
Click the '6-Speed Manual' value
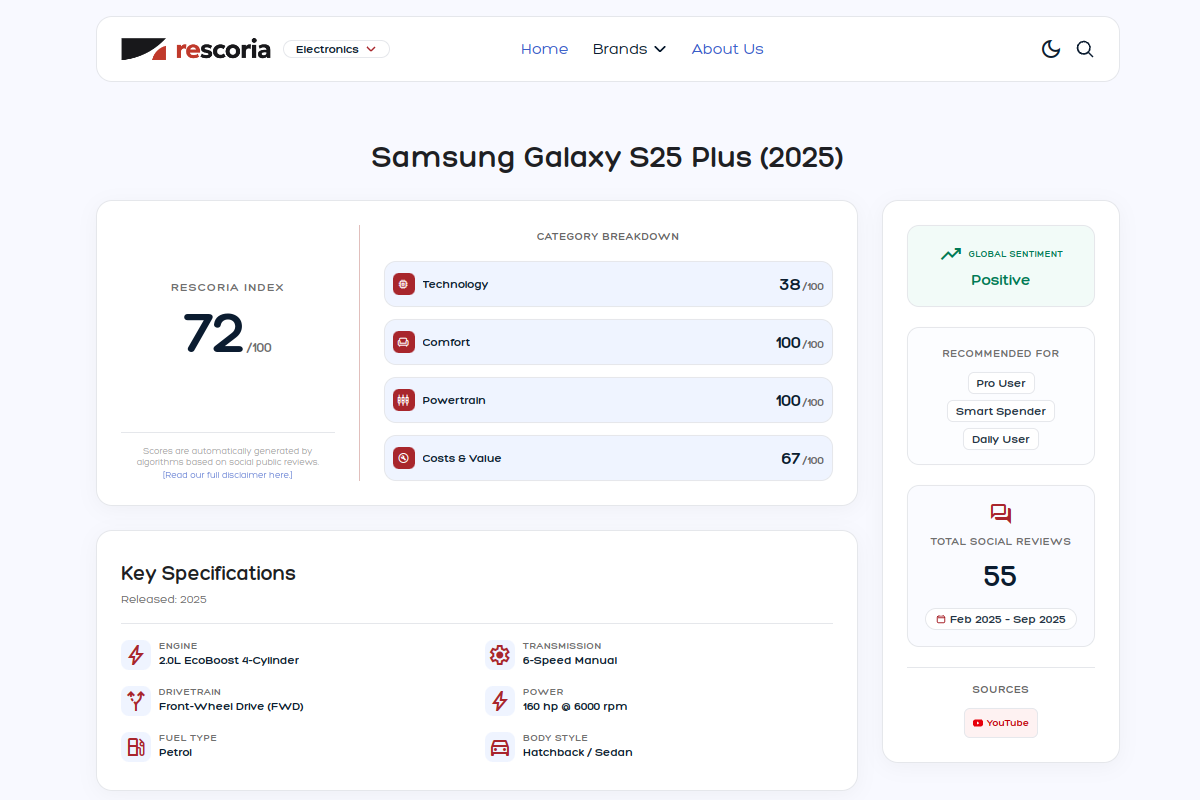[570, 661]
